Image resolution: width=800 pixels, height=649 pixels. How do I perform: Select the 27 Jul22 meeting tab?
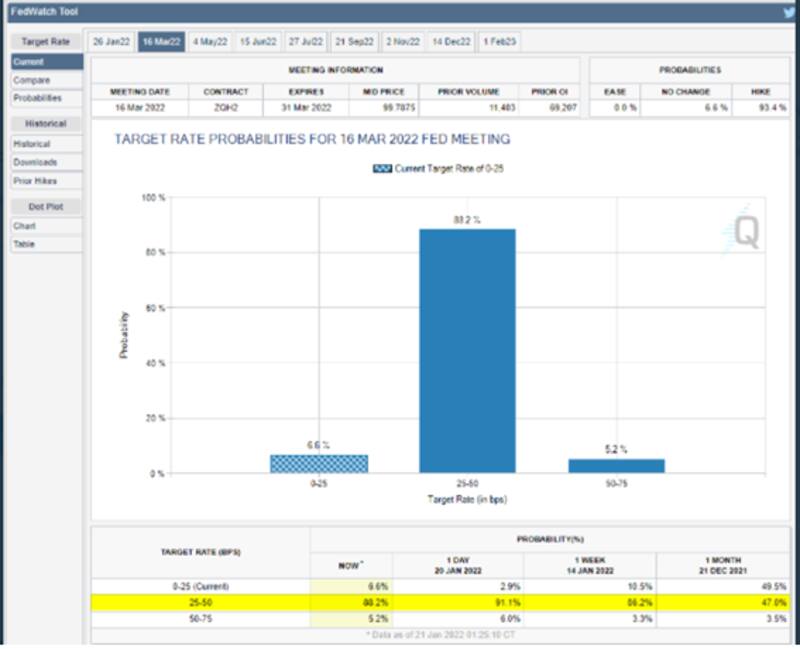[x=306, y=41]
